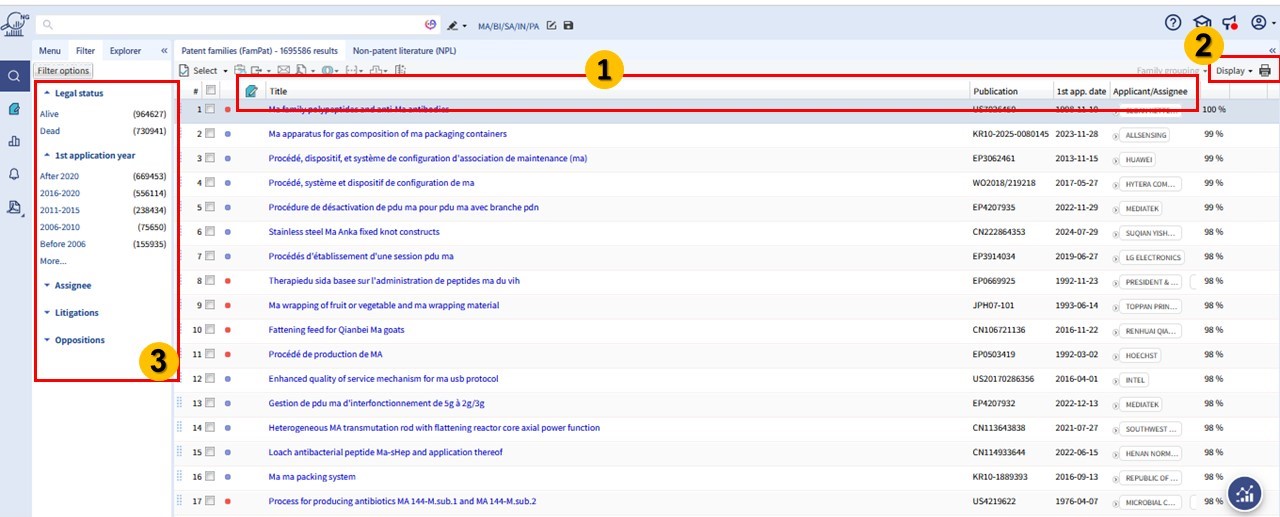The width and height of the screenshot is (1280, 517).
Task: Save the query with the floppy disk icon
Action: 568,25
